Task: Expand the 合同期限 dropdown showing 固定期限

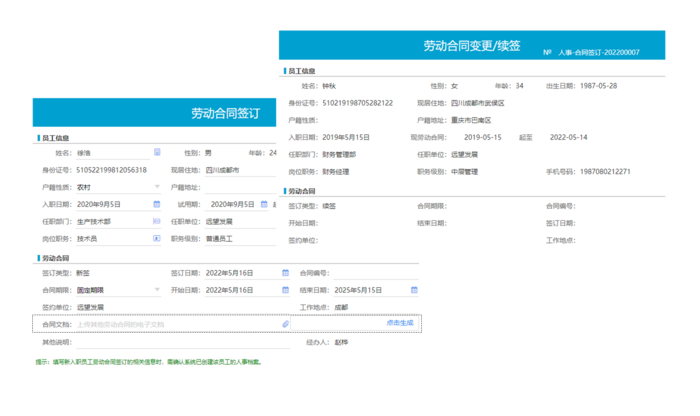Action: pyautogui.click(x=157, y=289)
